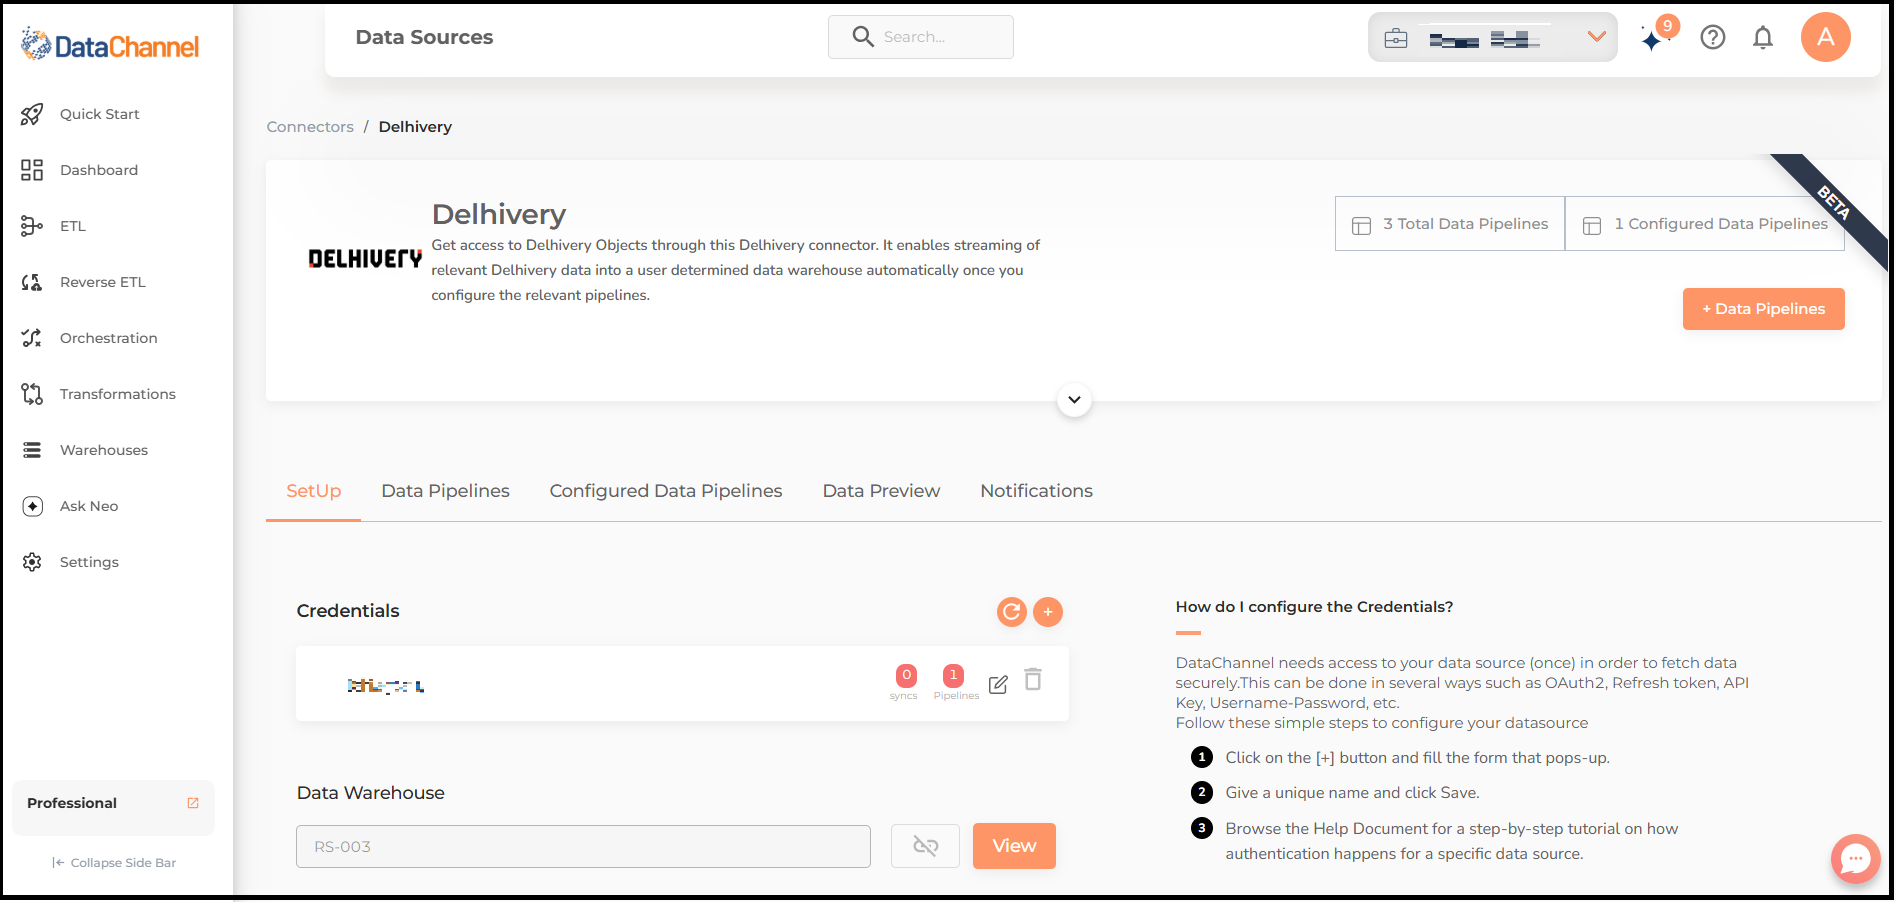The height and width of the screenshot is (902, 1896).
Task: Click the search magnifier icon
Action: coord(863,37)
